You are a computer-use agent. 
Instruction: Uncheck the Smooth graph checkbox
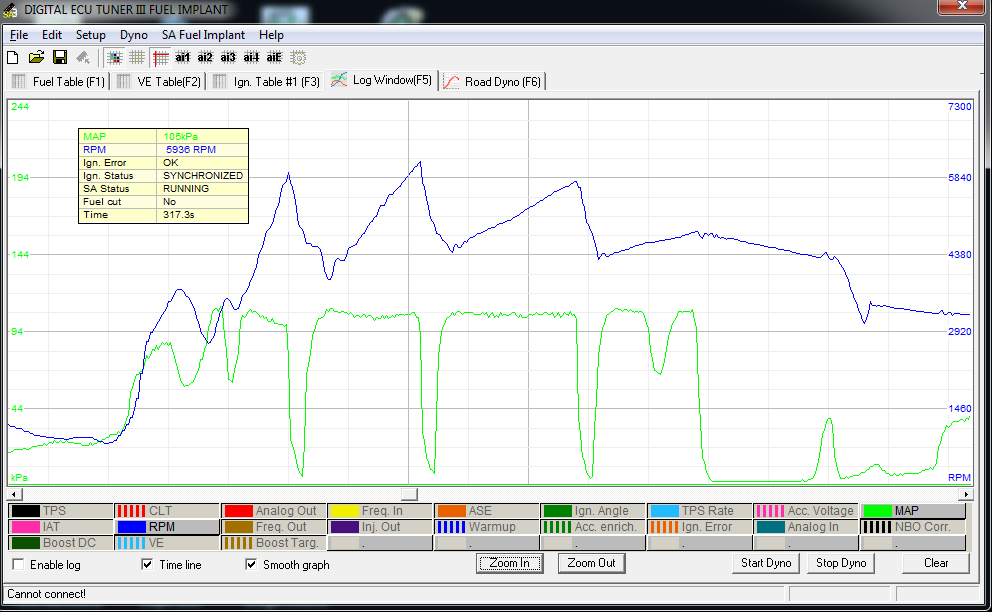coord(251,564)
